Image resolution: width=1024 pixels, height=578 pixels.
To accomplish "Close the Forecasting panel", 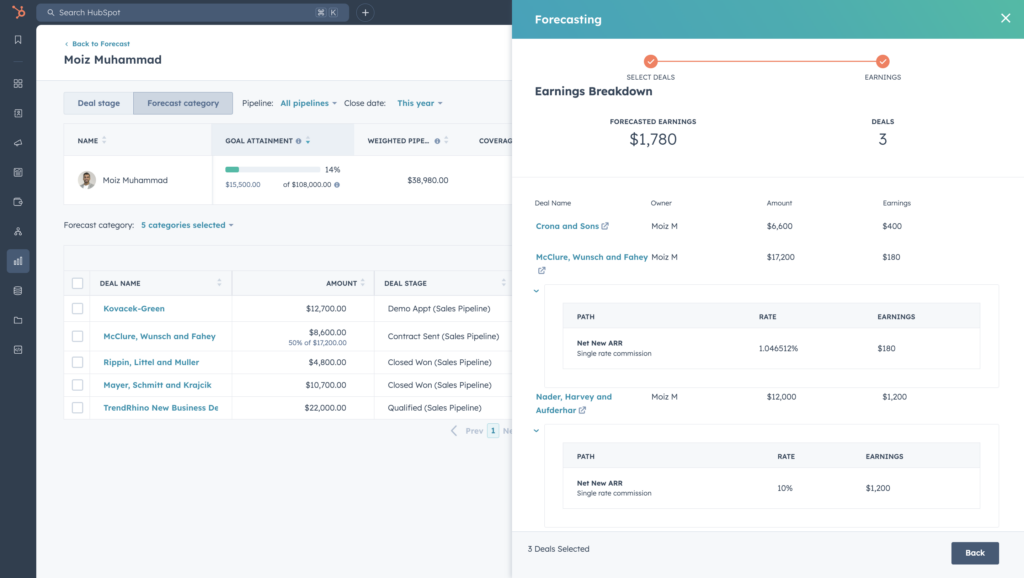I will [x=1005, y=18].
